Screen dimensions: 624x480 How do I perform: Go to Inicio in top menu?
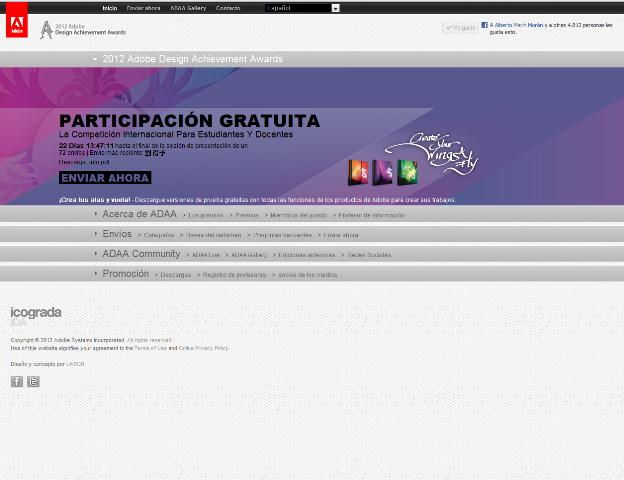pyautogui.click(x=110, y=8)
